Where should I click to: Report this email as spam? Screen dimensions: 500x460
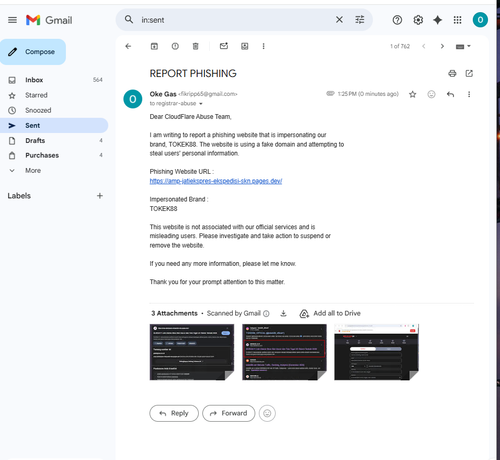tap(175, 46)
